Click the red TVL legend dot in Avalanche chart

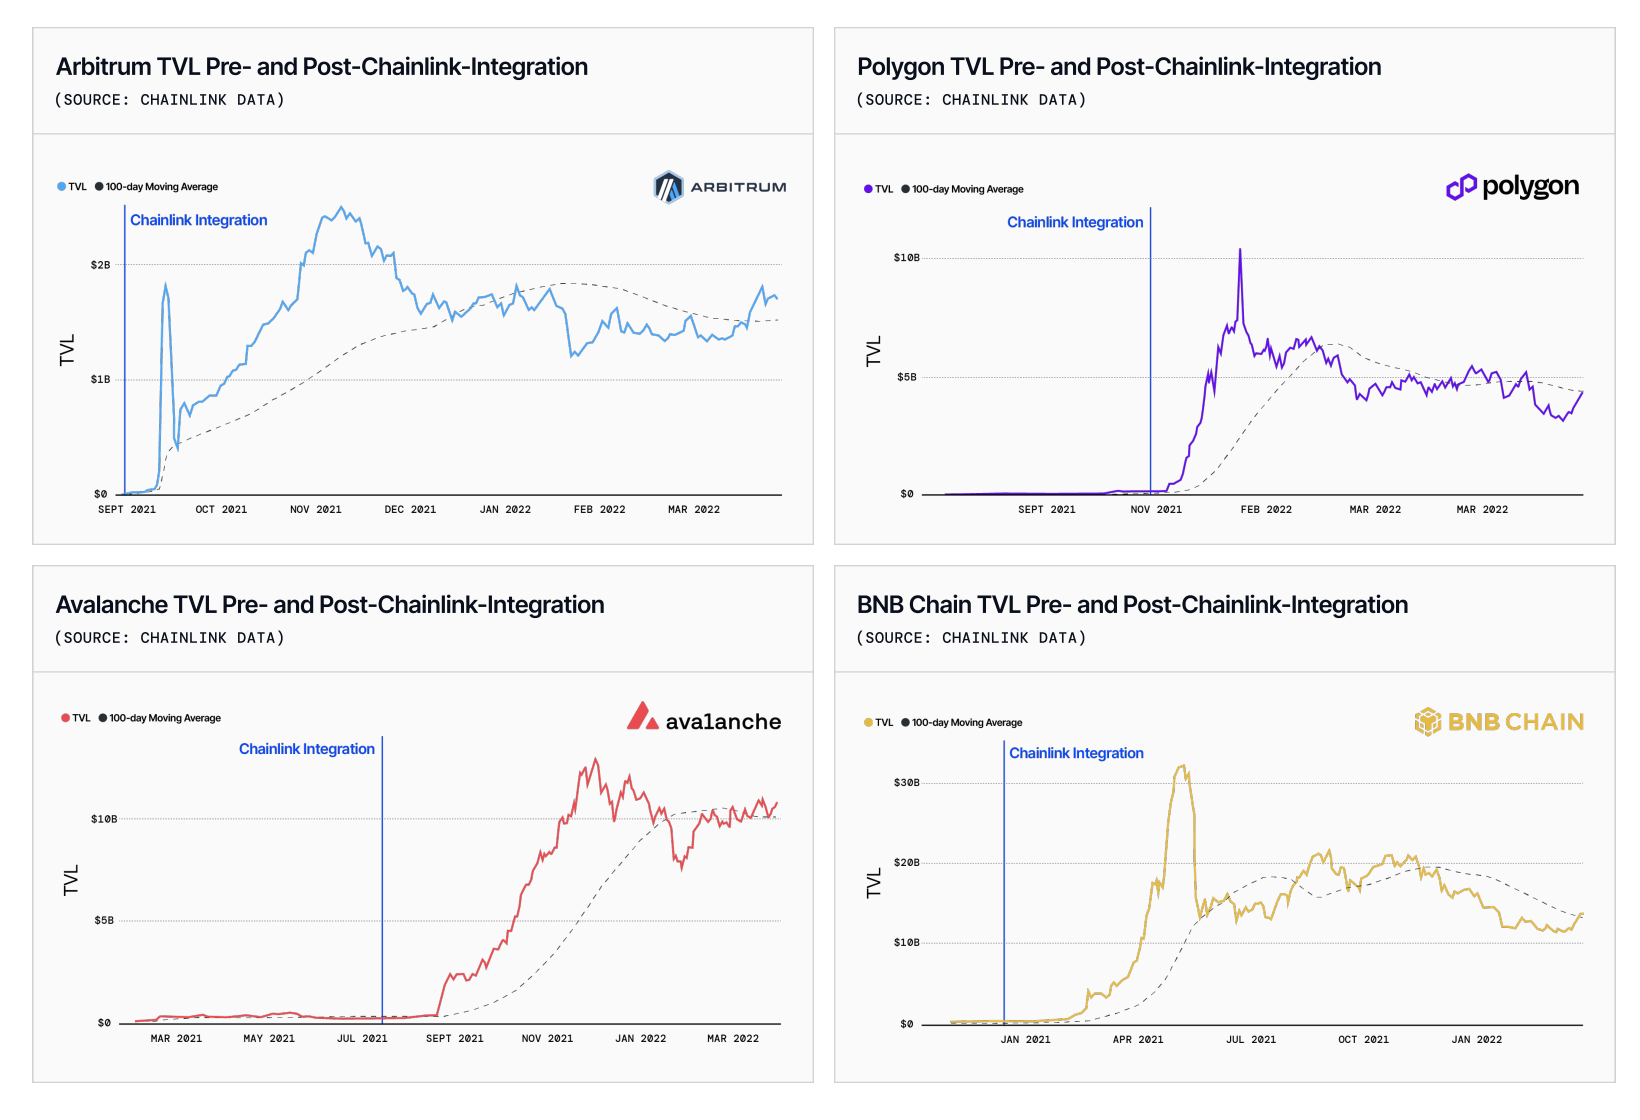[x=65, y=718]
